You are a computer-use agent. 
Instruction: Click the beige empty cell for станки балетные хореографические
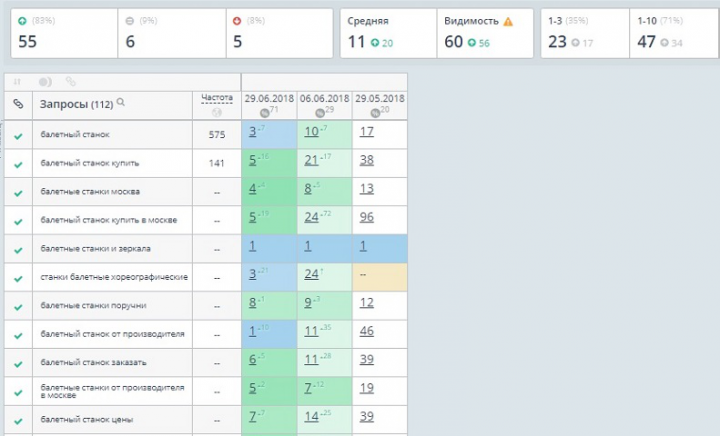[380, 277]
